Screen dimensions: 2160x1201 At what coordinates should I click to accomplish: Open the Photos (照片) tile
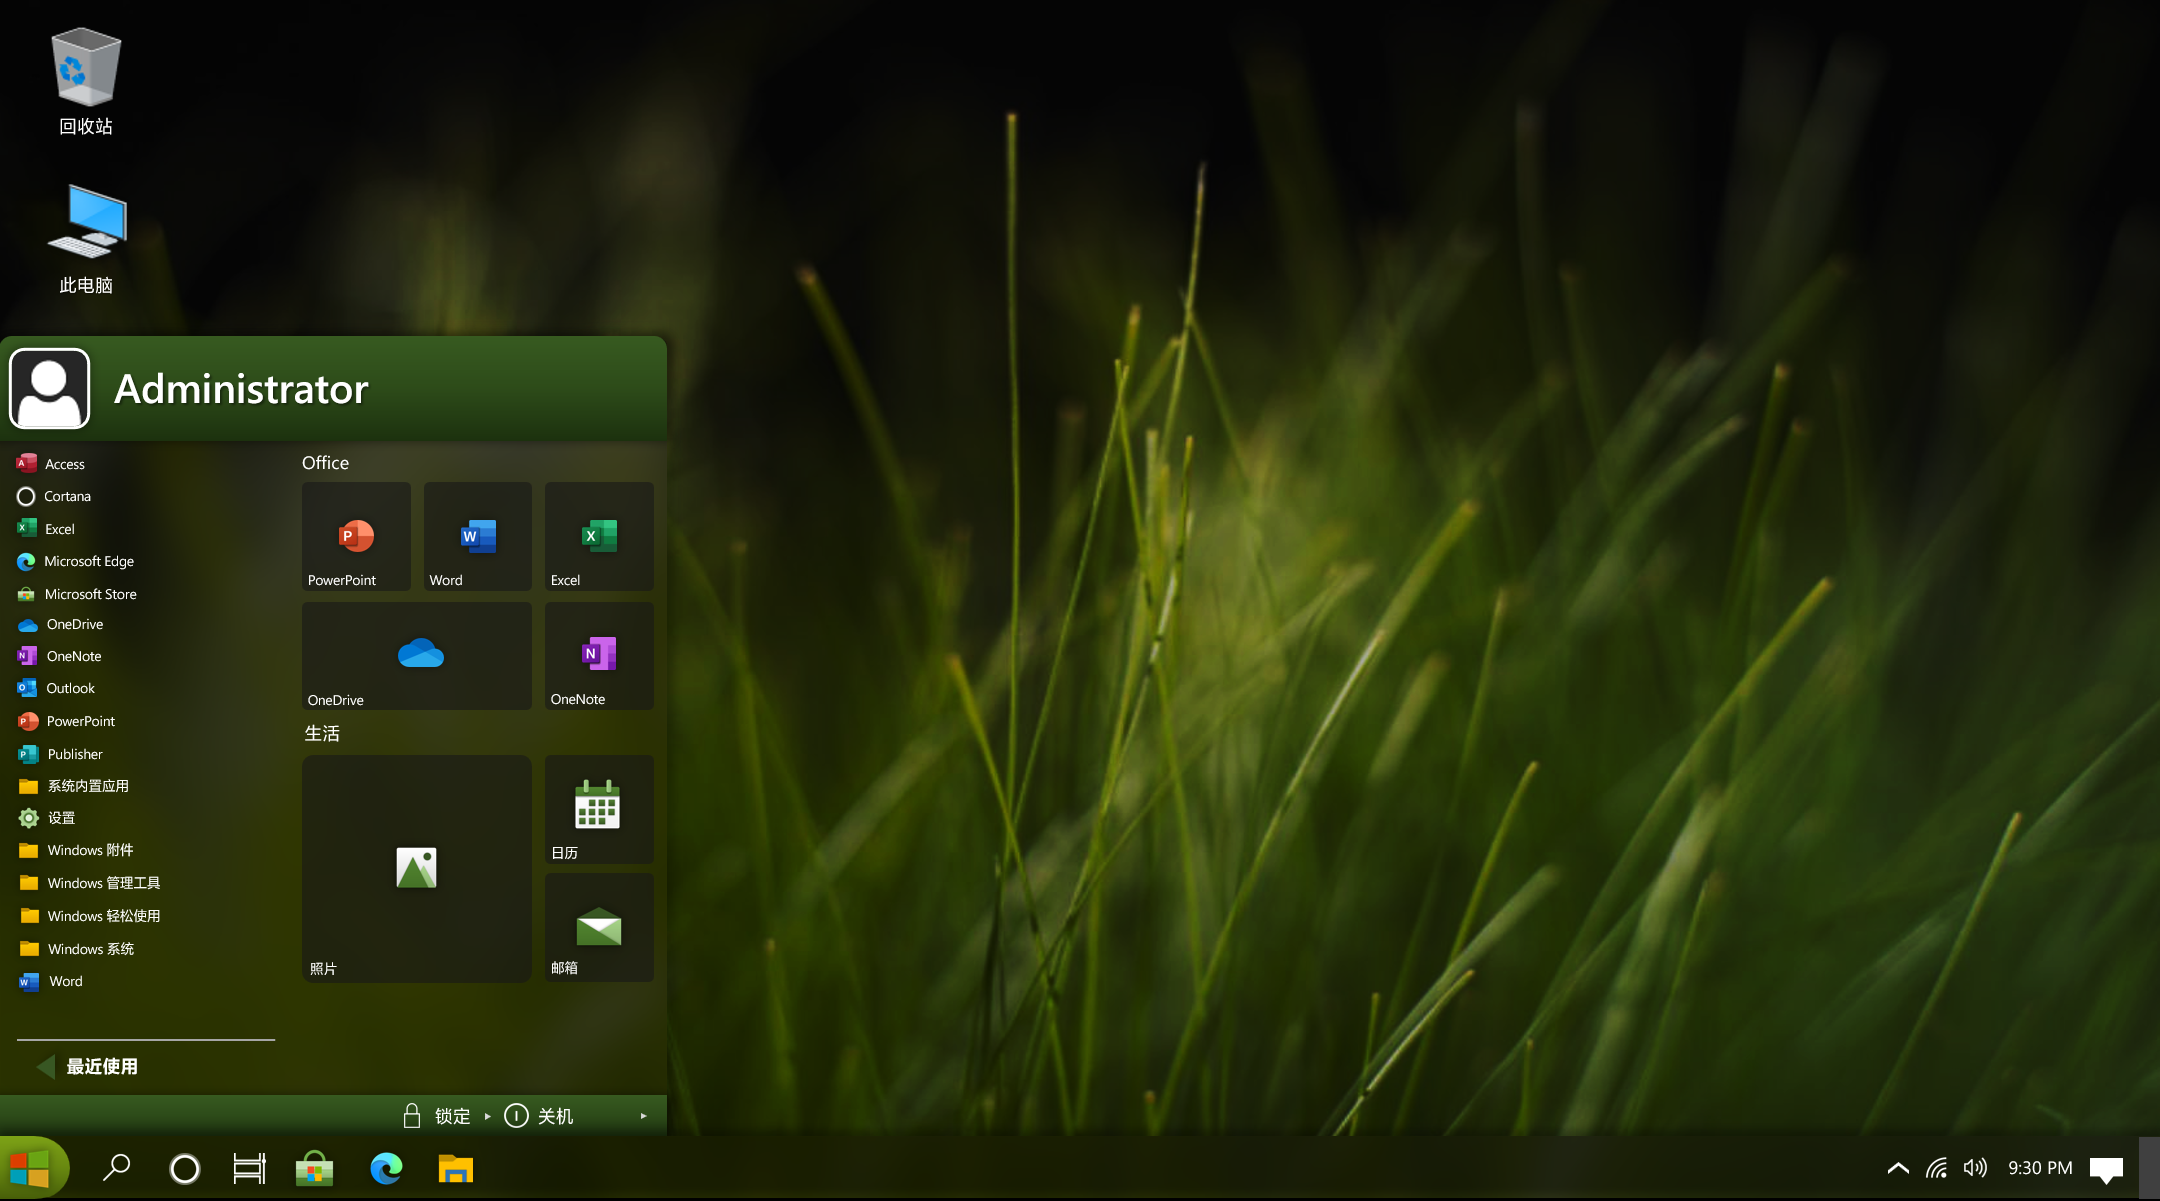click(417, 868)
